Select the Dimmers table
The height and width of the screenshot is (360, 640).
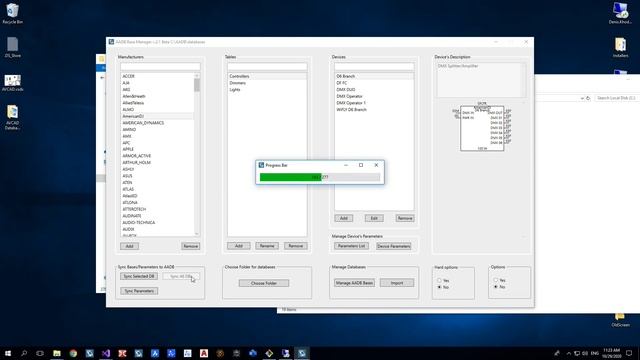[267, 83]
